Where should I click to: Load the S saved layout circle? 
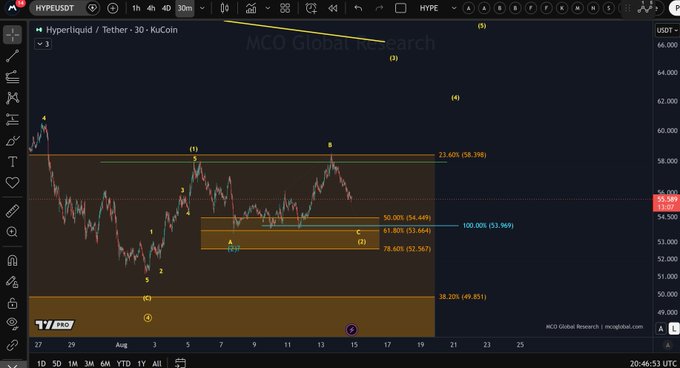[x=609, y=8]
